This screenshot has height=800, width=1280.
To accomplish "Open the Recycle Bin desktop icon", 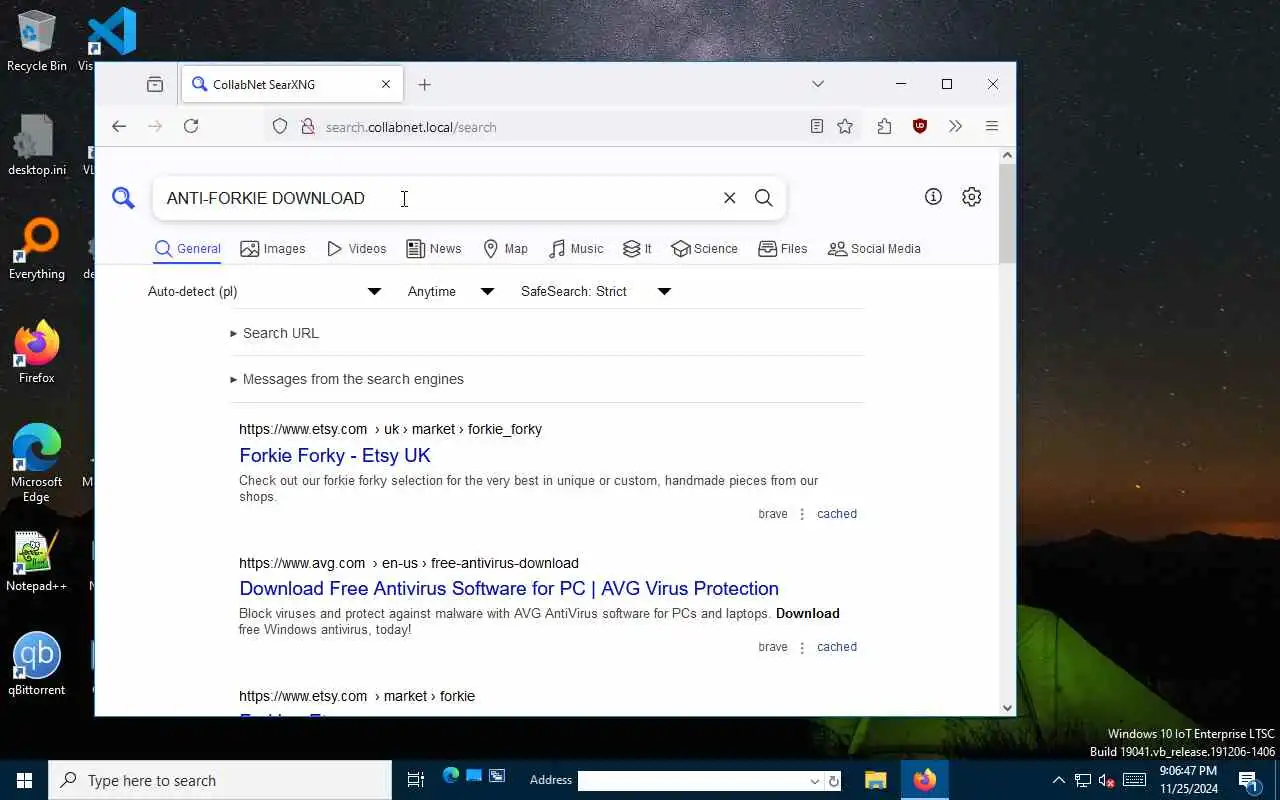I will pos(37,41).
